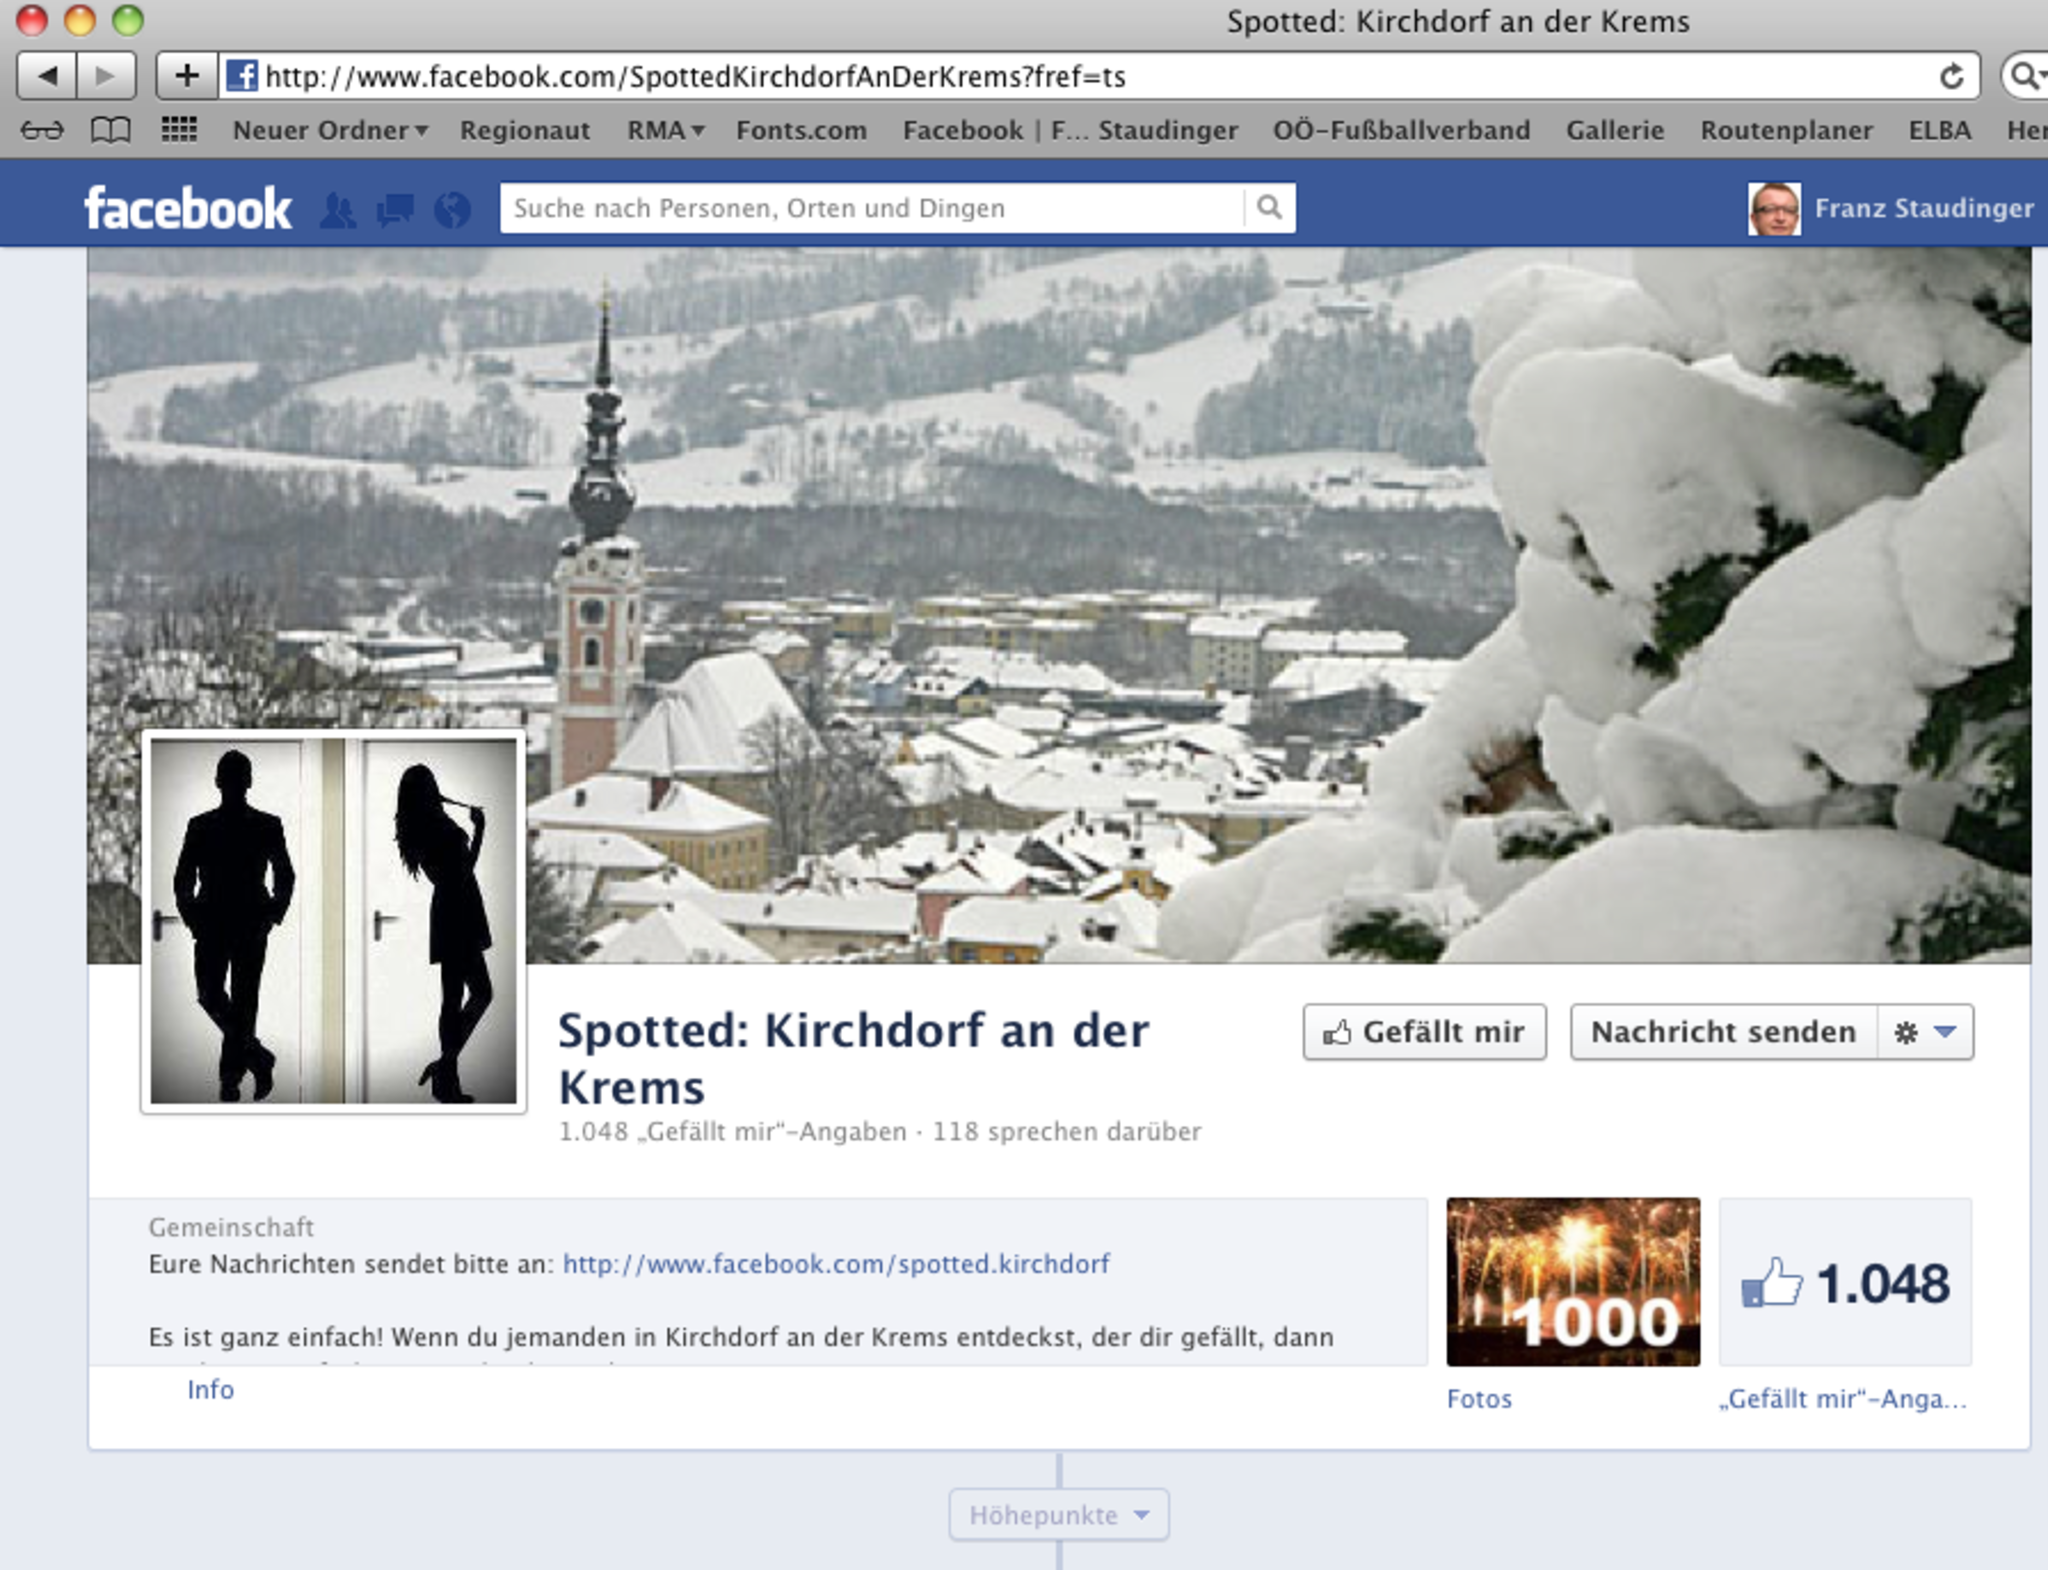2048x1570 pixels.
Task: Click the Facebook search magnifier button
Action: click(1269, 208)
